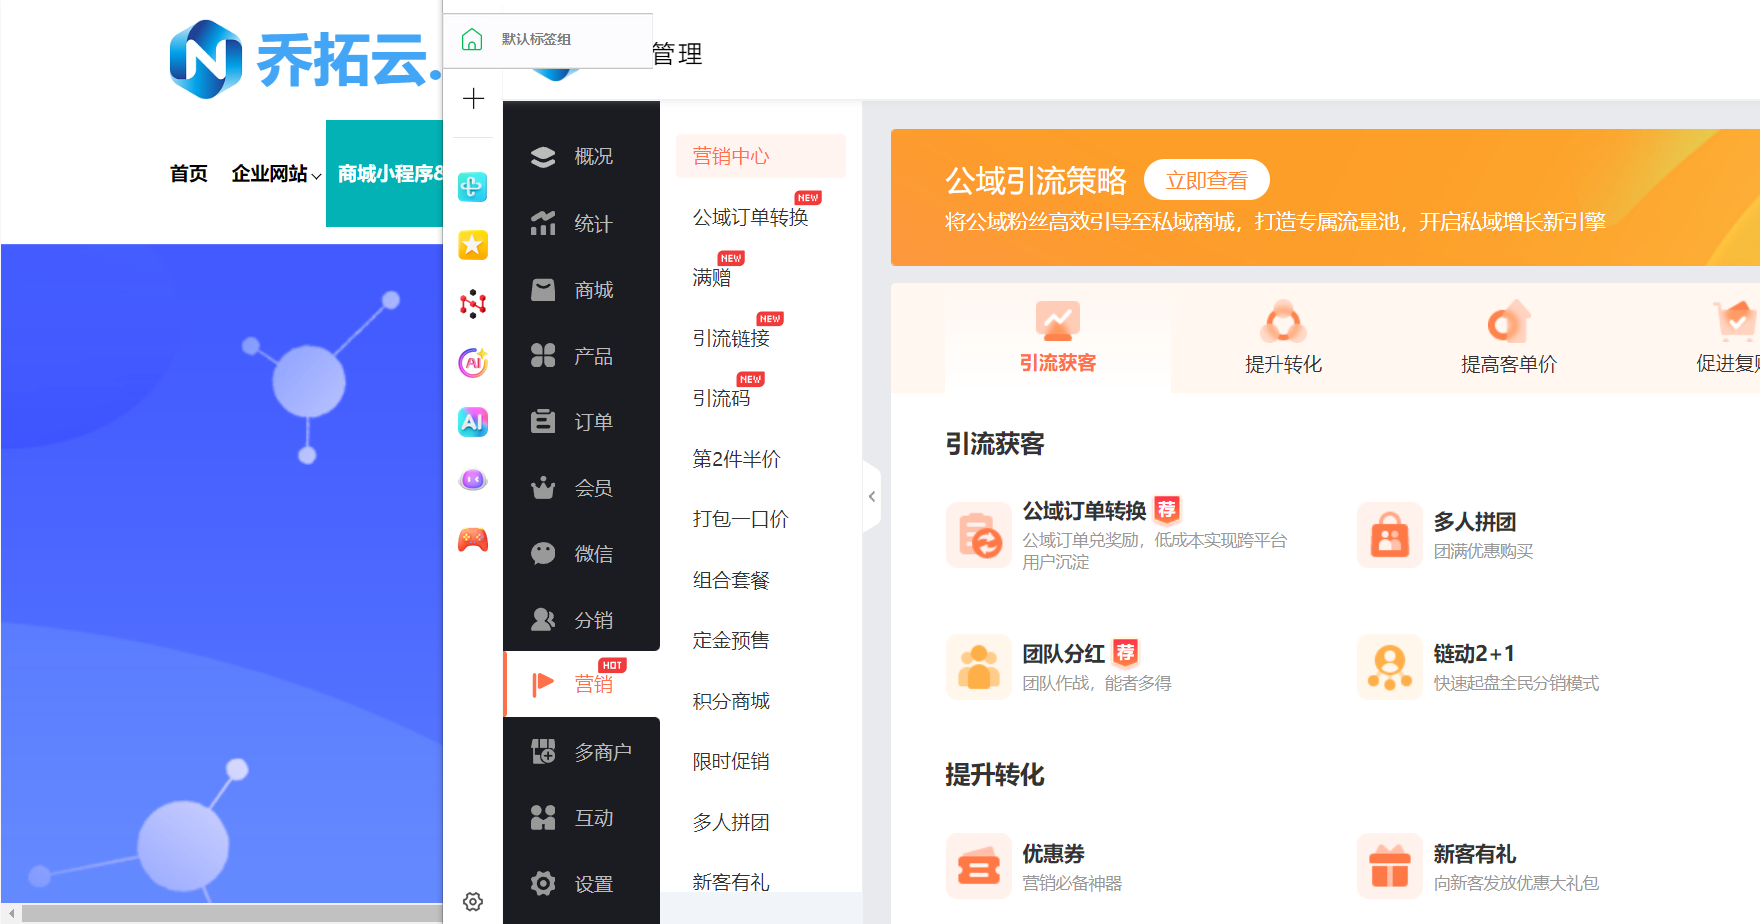The width and height of the screenshot is (1760, 924).
Task: Collapse the submenu with the arrow handle
Action: tap(872, 497)
